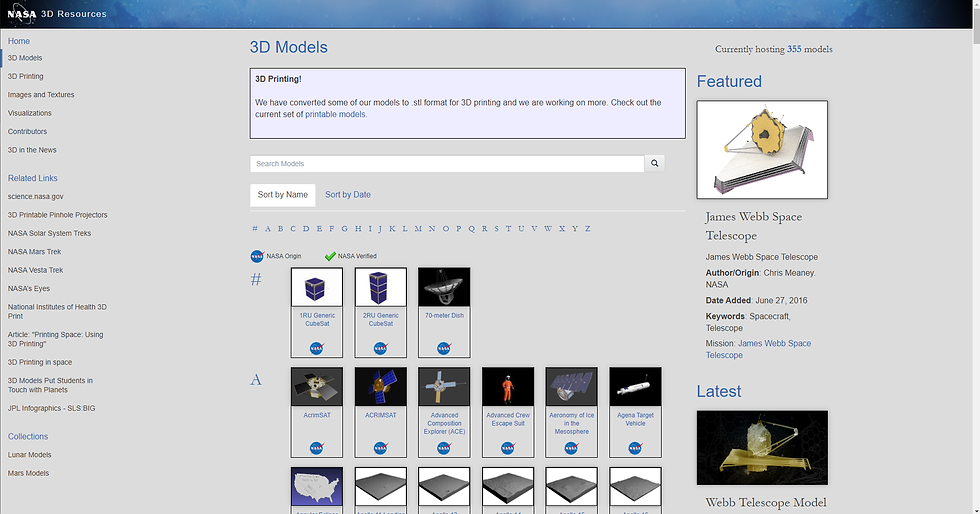
Task: Open Visualizations in sidebar
Action: coord(29,113)
